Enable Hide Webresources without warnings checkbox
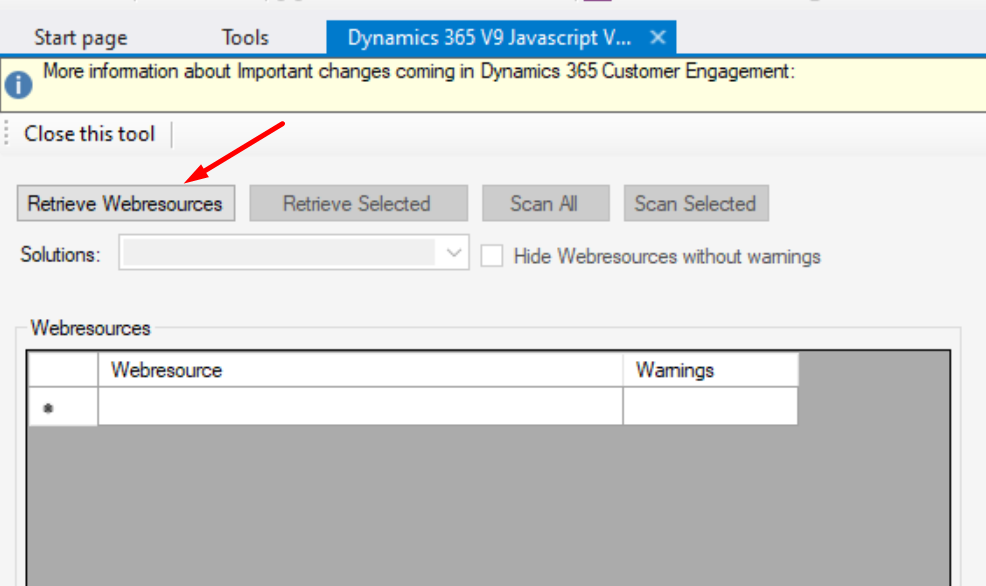986x586 pixels. tap(492, 256)
